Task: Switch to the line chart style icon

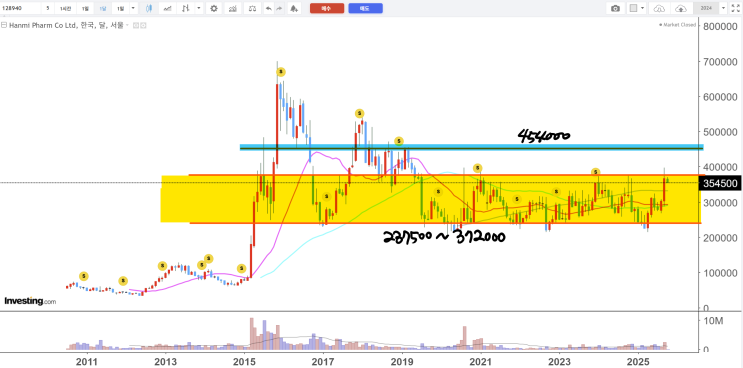Action: point(167,8)
